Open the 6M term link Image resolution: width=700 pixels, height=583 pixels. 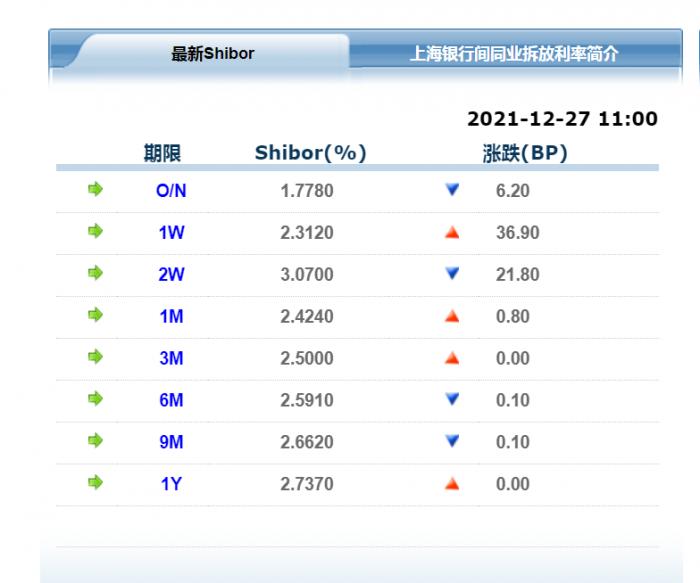pyautogui.click(x=171, y=400)
